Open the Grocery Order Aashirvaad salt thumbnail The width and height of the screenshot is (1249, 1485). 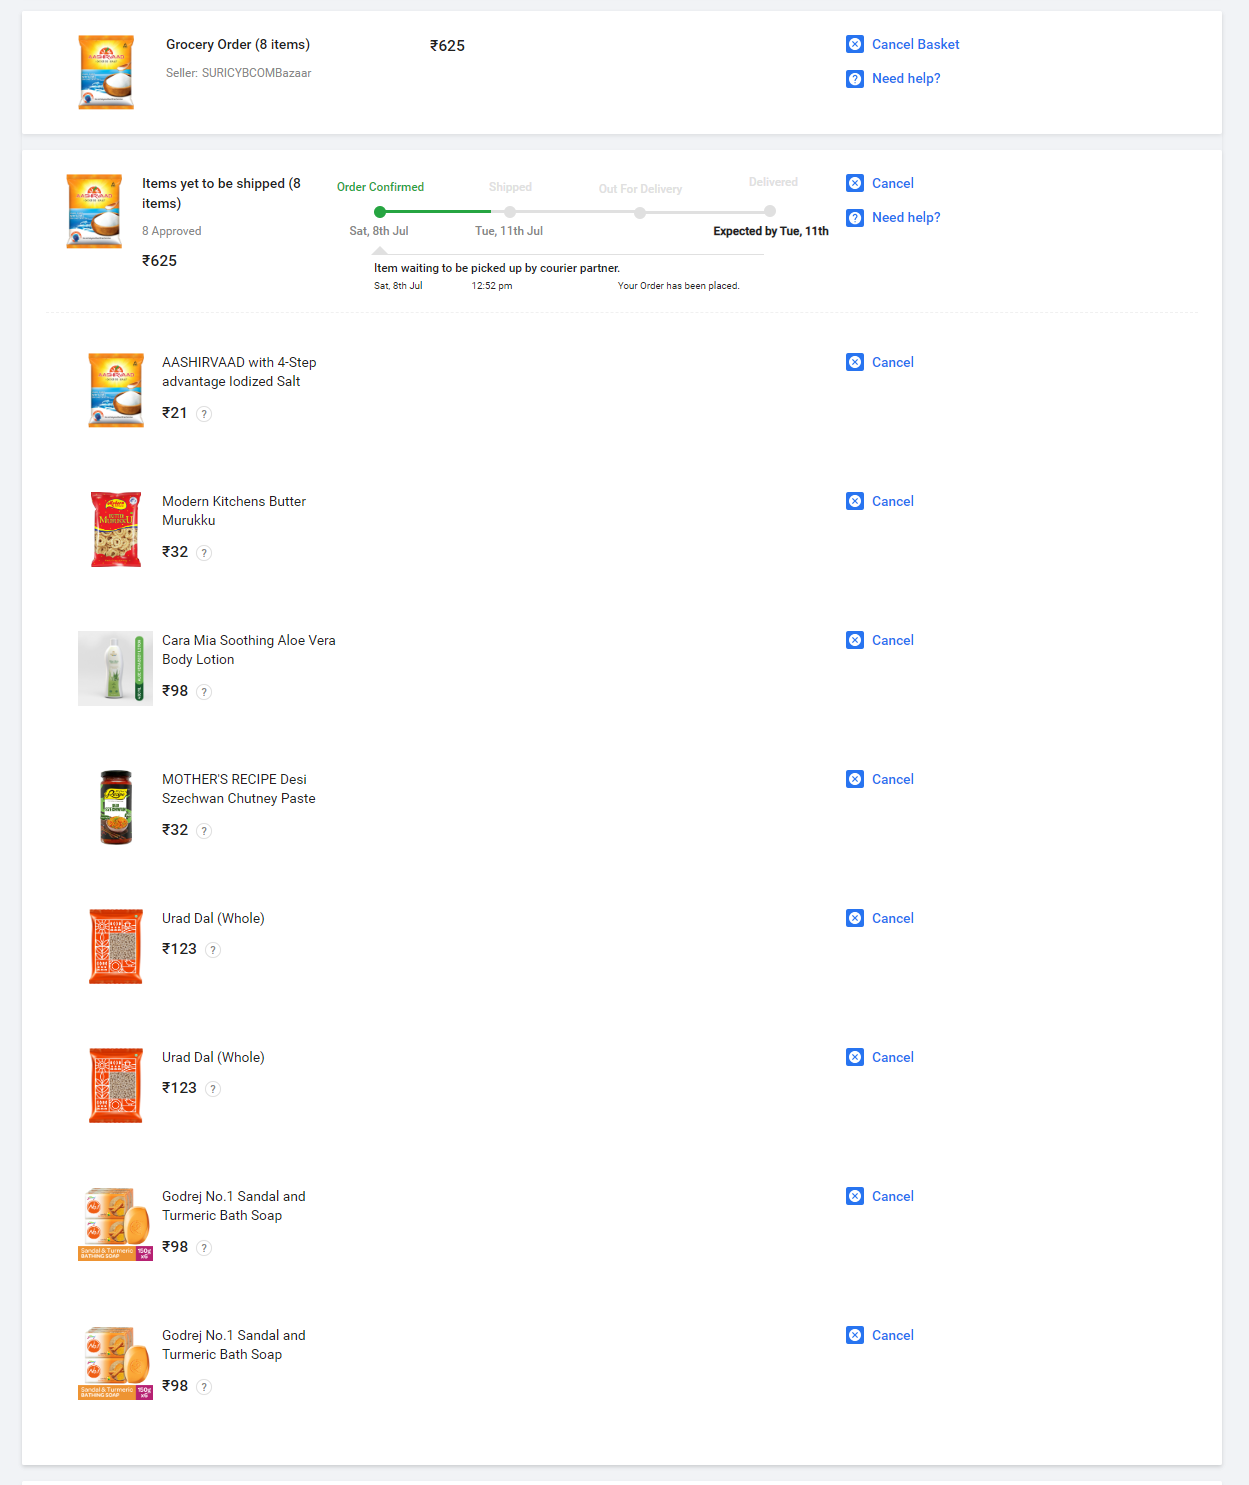coord(106,72)
